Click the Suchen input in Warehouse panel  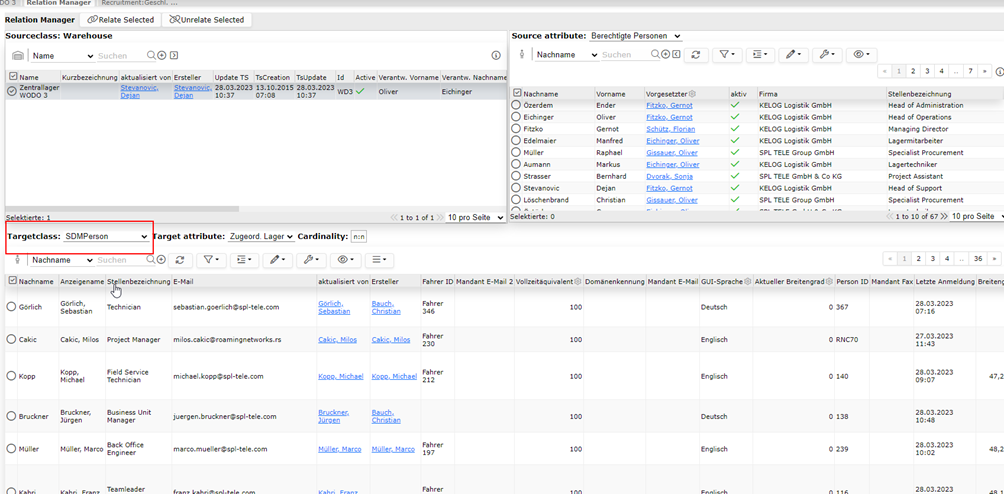121,56
